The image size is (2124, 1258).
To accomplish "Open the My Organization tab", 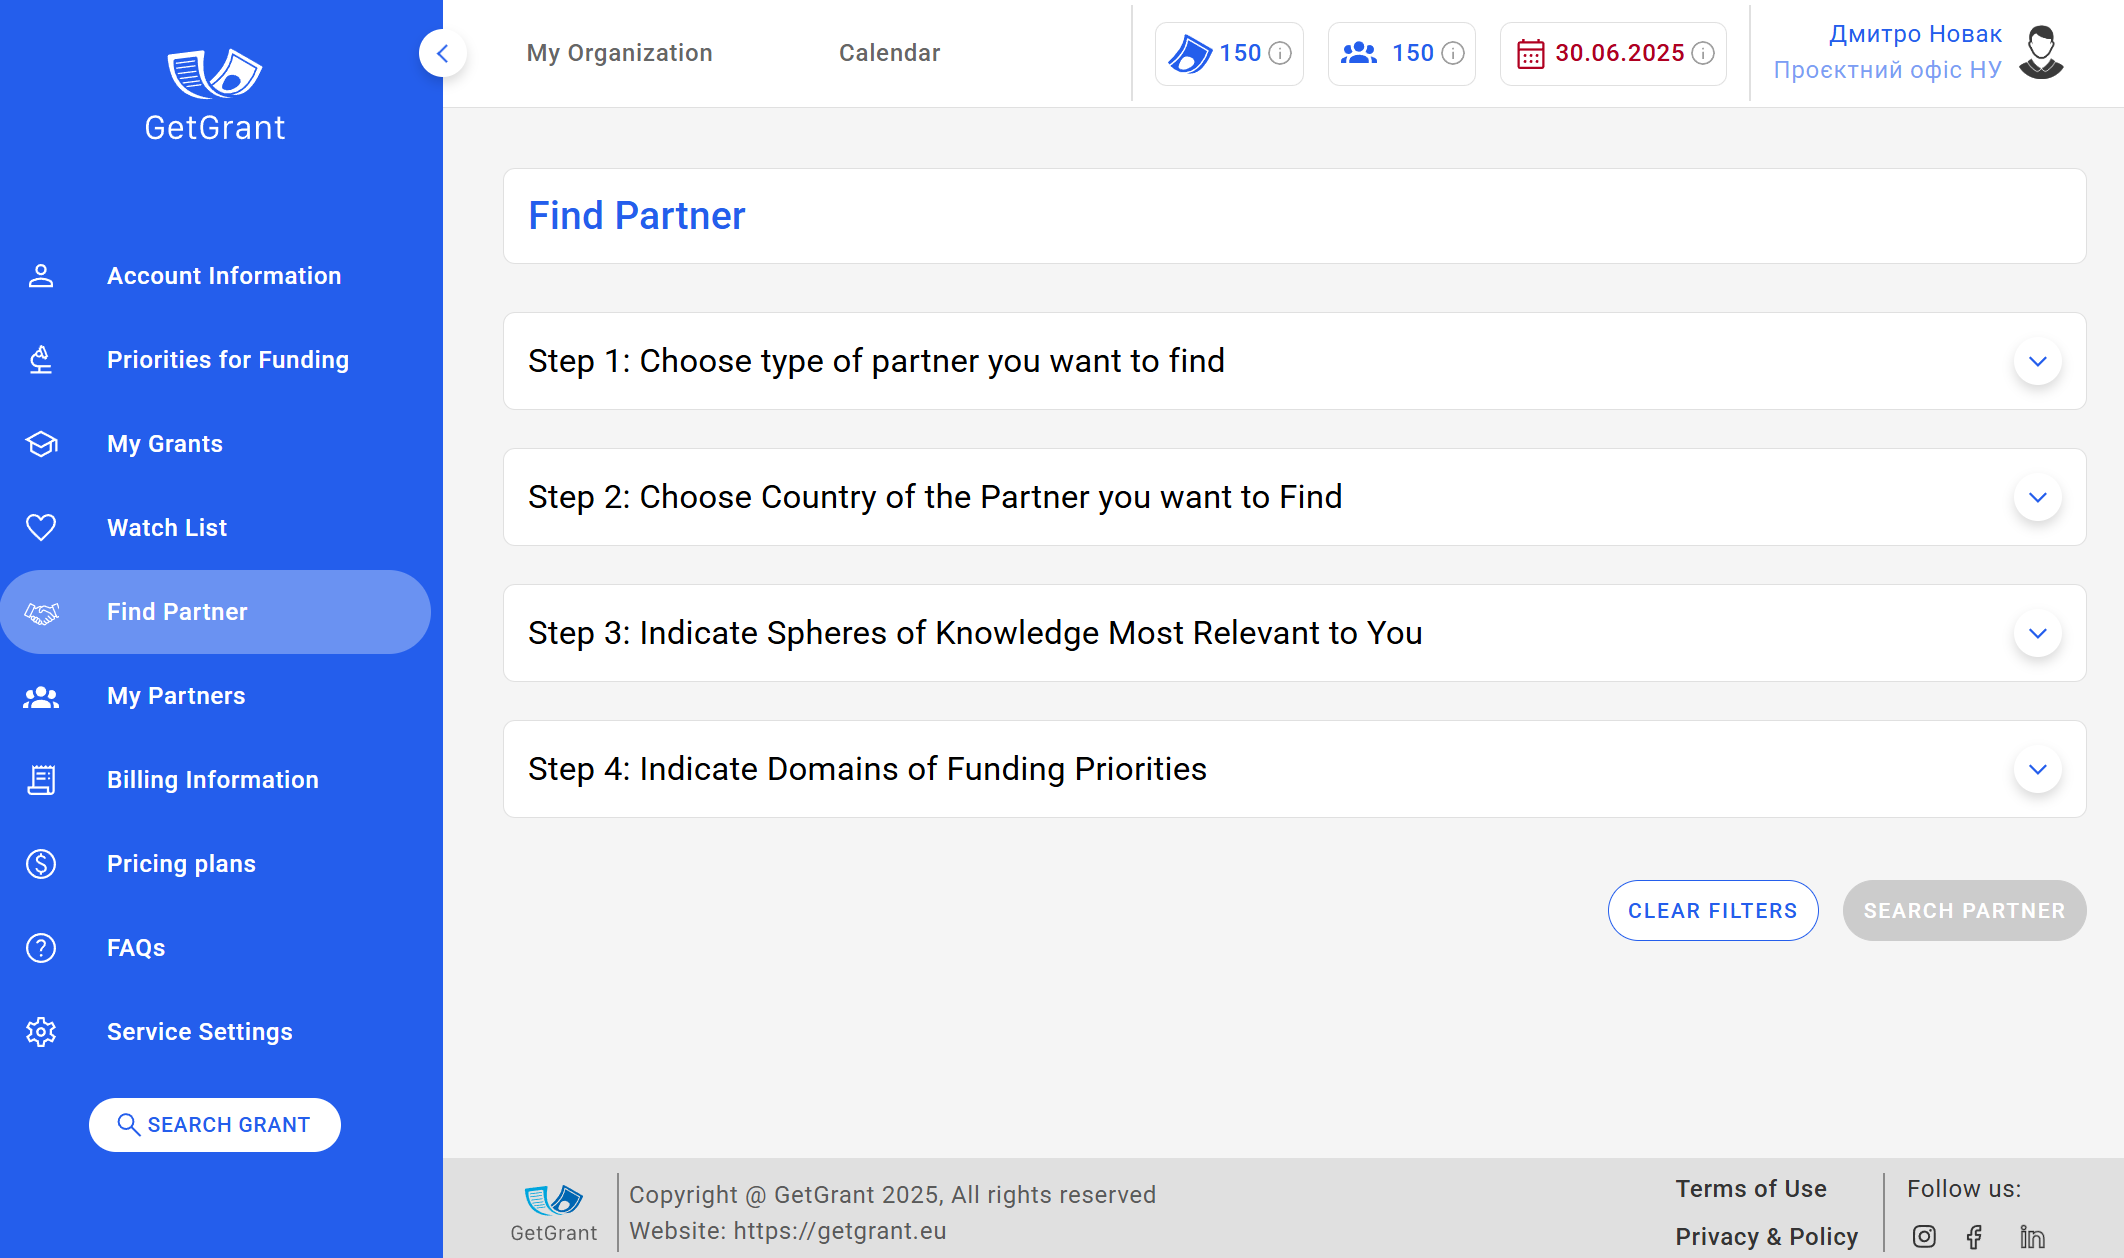I will pos(619,53).
